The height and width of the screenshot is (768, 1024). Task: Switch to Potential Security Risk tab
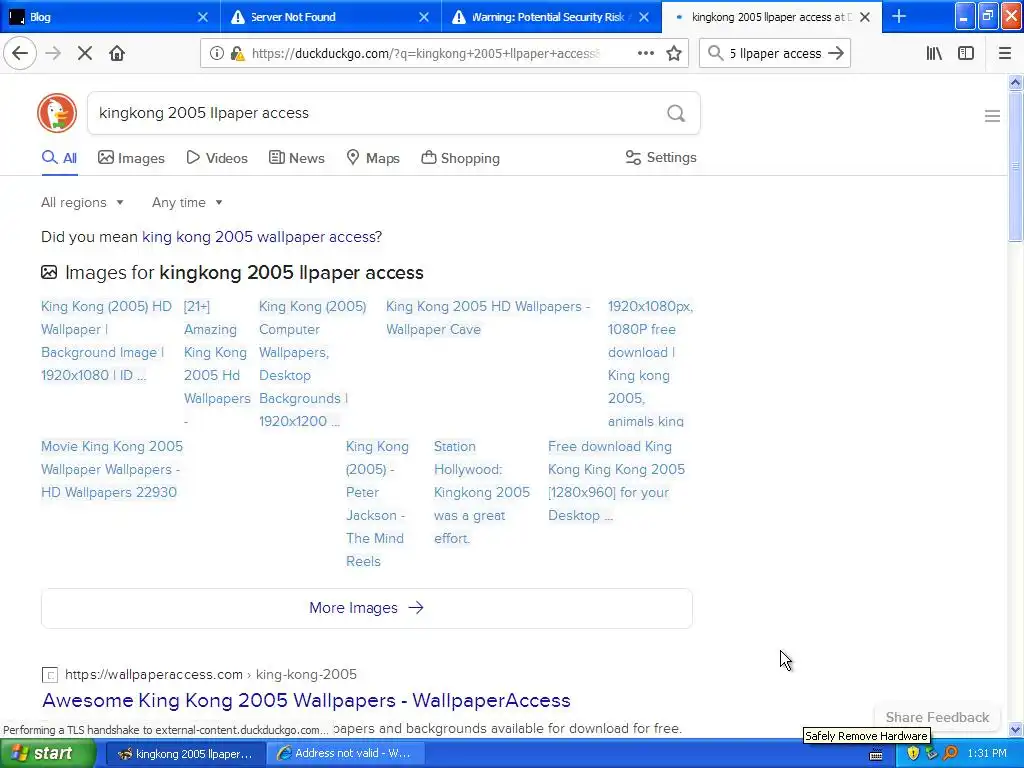coord(551,17)
